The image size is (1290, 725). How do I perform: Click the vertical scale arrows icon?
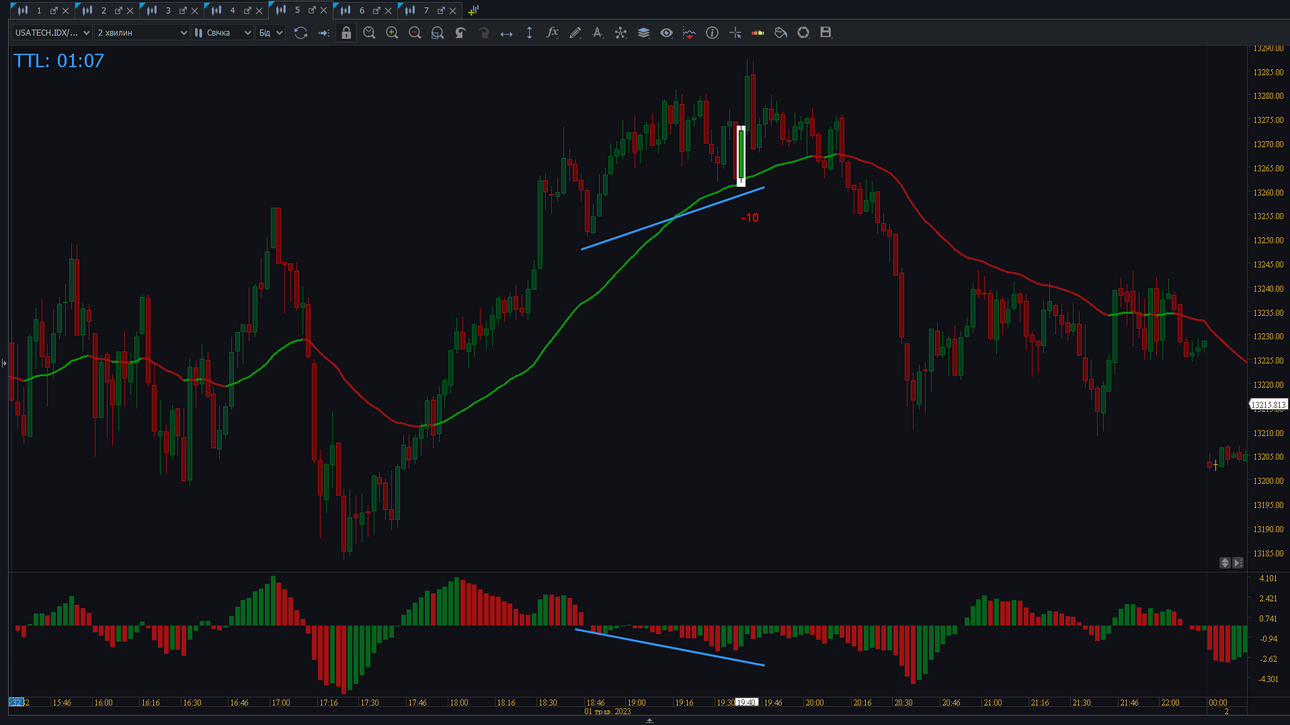[x=529, y=33]
